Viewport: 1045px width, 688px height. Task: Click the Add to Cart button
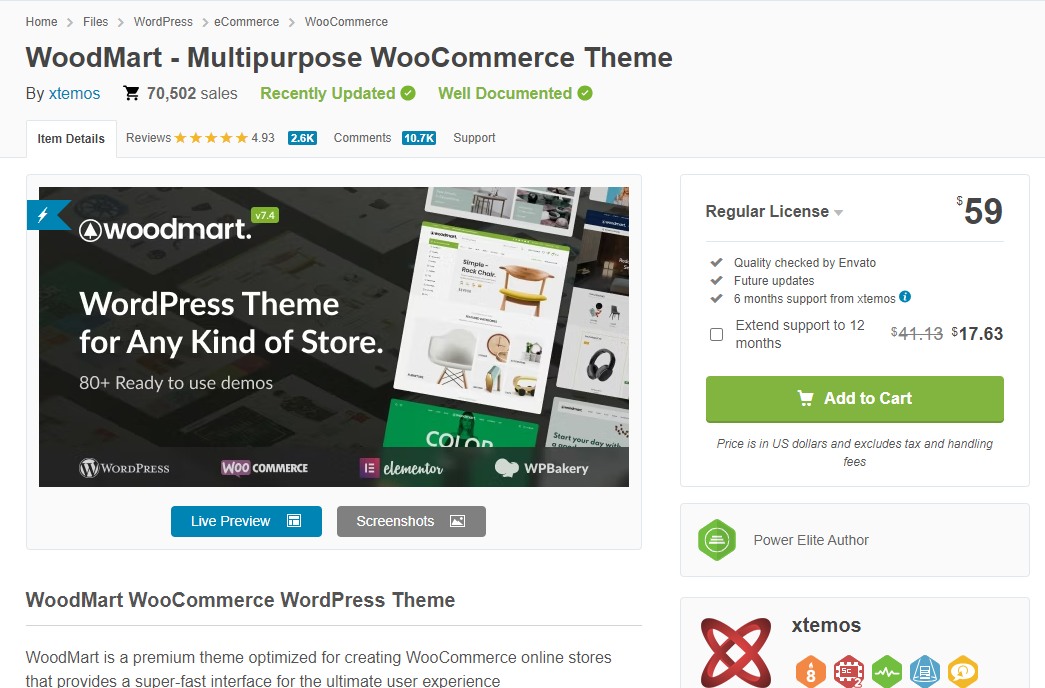click(854, 399)
